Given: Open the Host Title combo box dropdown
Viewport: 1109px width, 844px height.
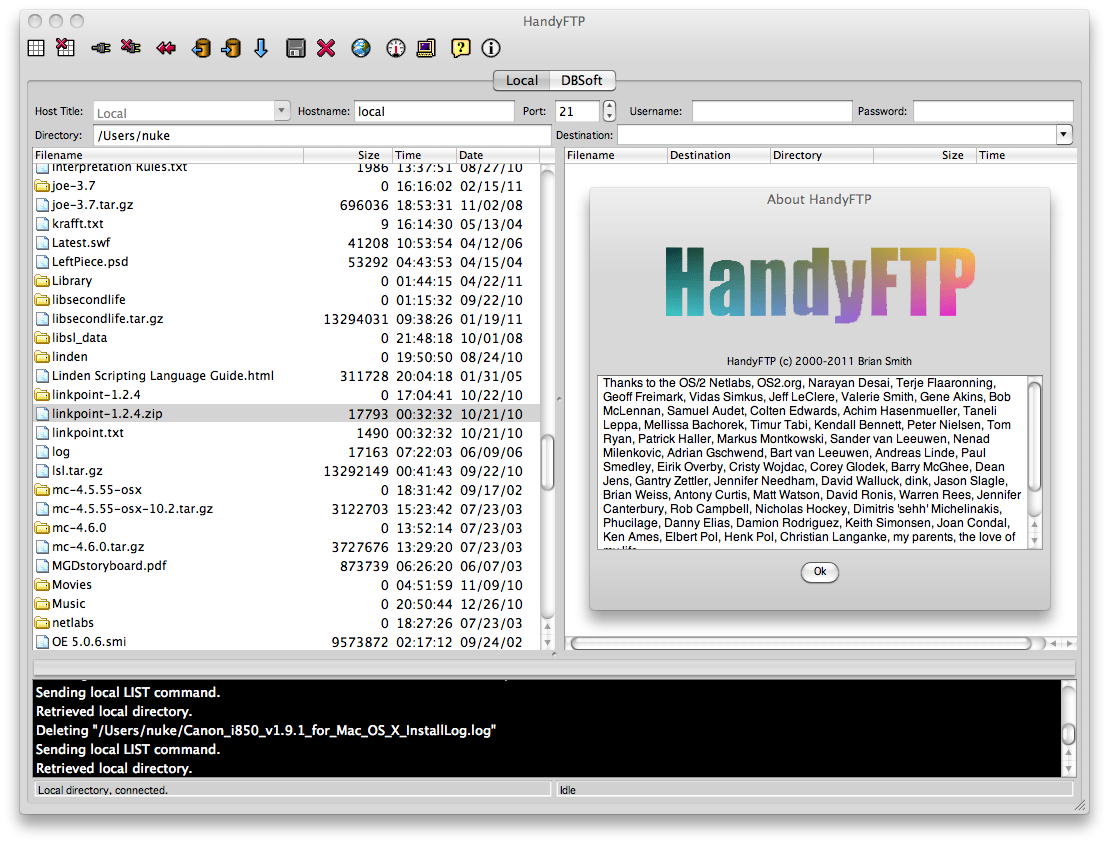Looking at the screenshot, I should [281, 111].
